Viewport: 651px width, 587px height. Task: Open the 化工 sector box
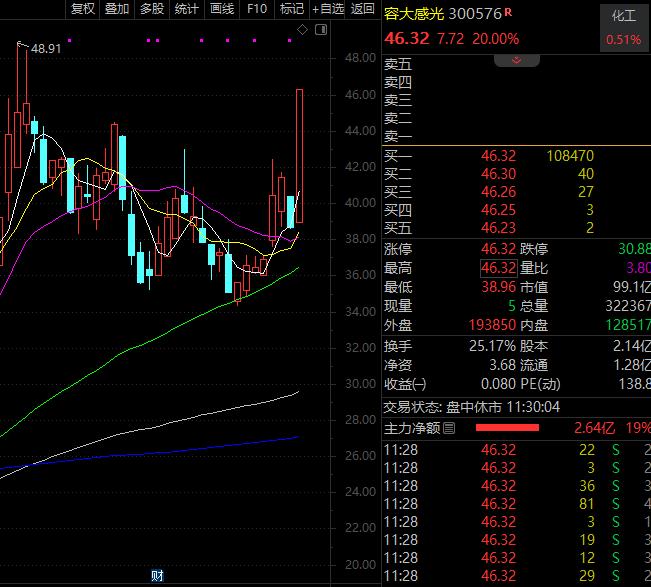tap(624, 27)
